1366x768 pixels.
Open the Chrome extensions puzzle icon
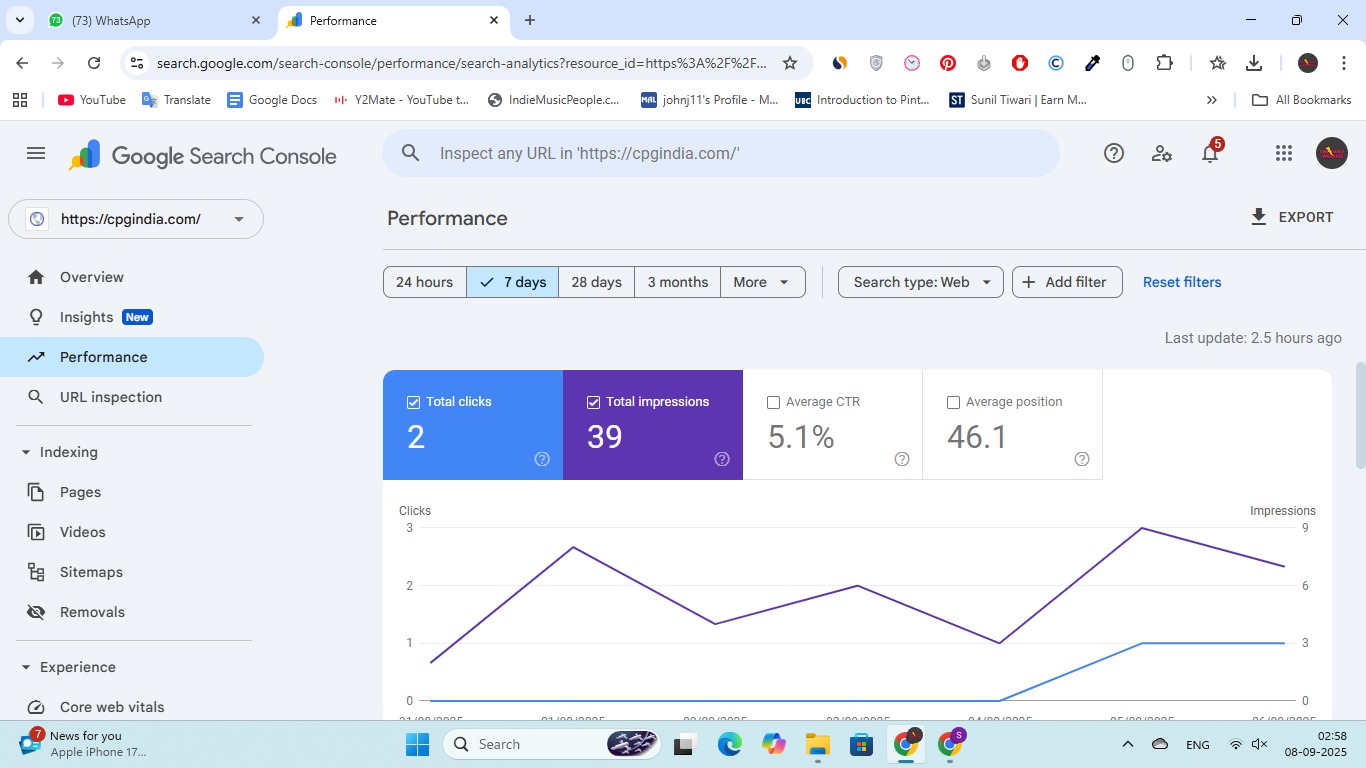tap(1164, 63)
